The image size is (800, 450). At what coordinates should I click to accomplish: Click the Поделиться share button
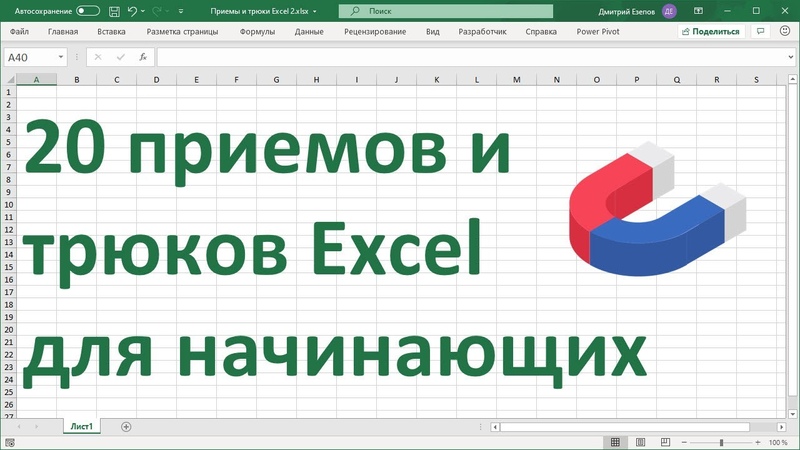click(711, 32)
